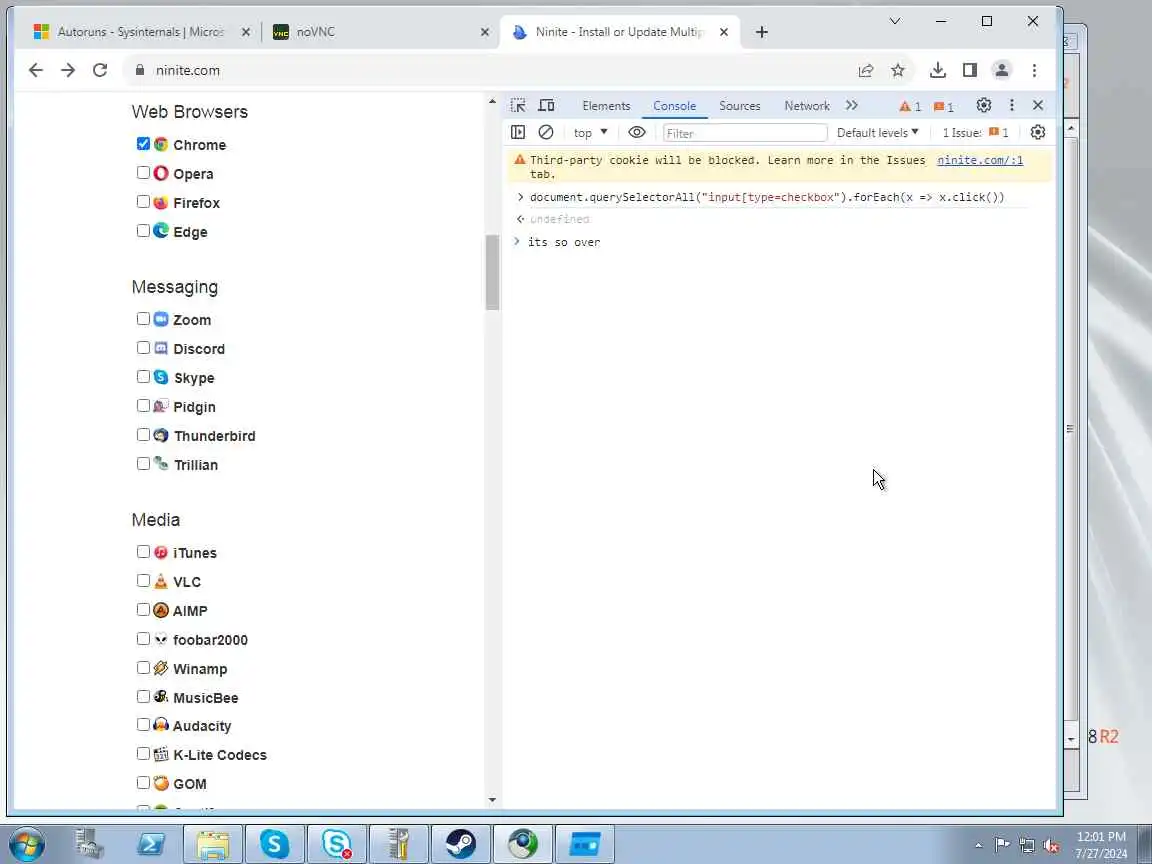1152x864 pixels.
Task: Go forward using the browser arrow
Action: (x=68, y=70)
